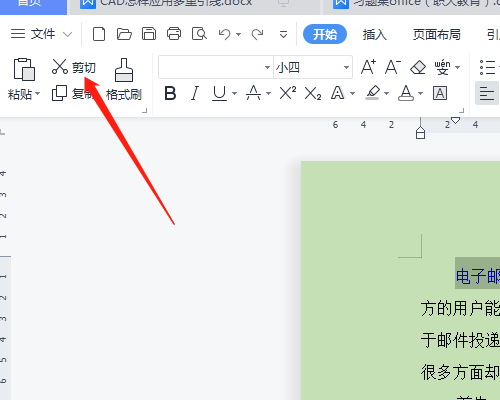500x400 pixels.
Task: Click the first line indent ruler marker
Action: (455, 120)
